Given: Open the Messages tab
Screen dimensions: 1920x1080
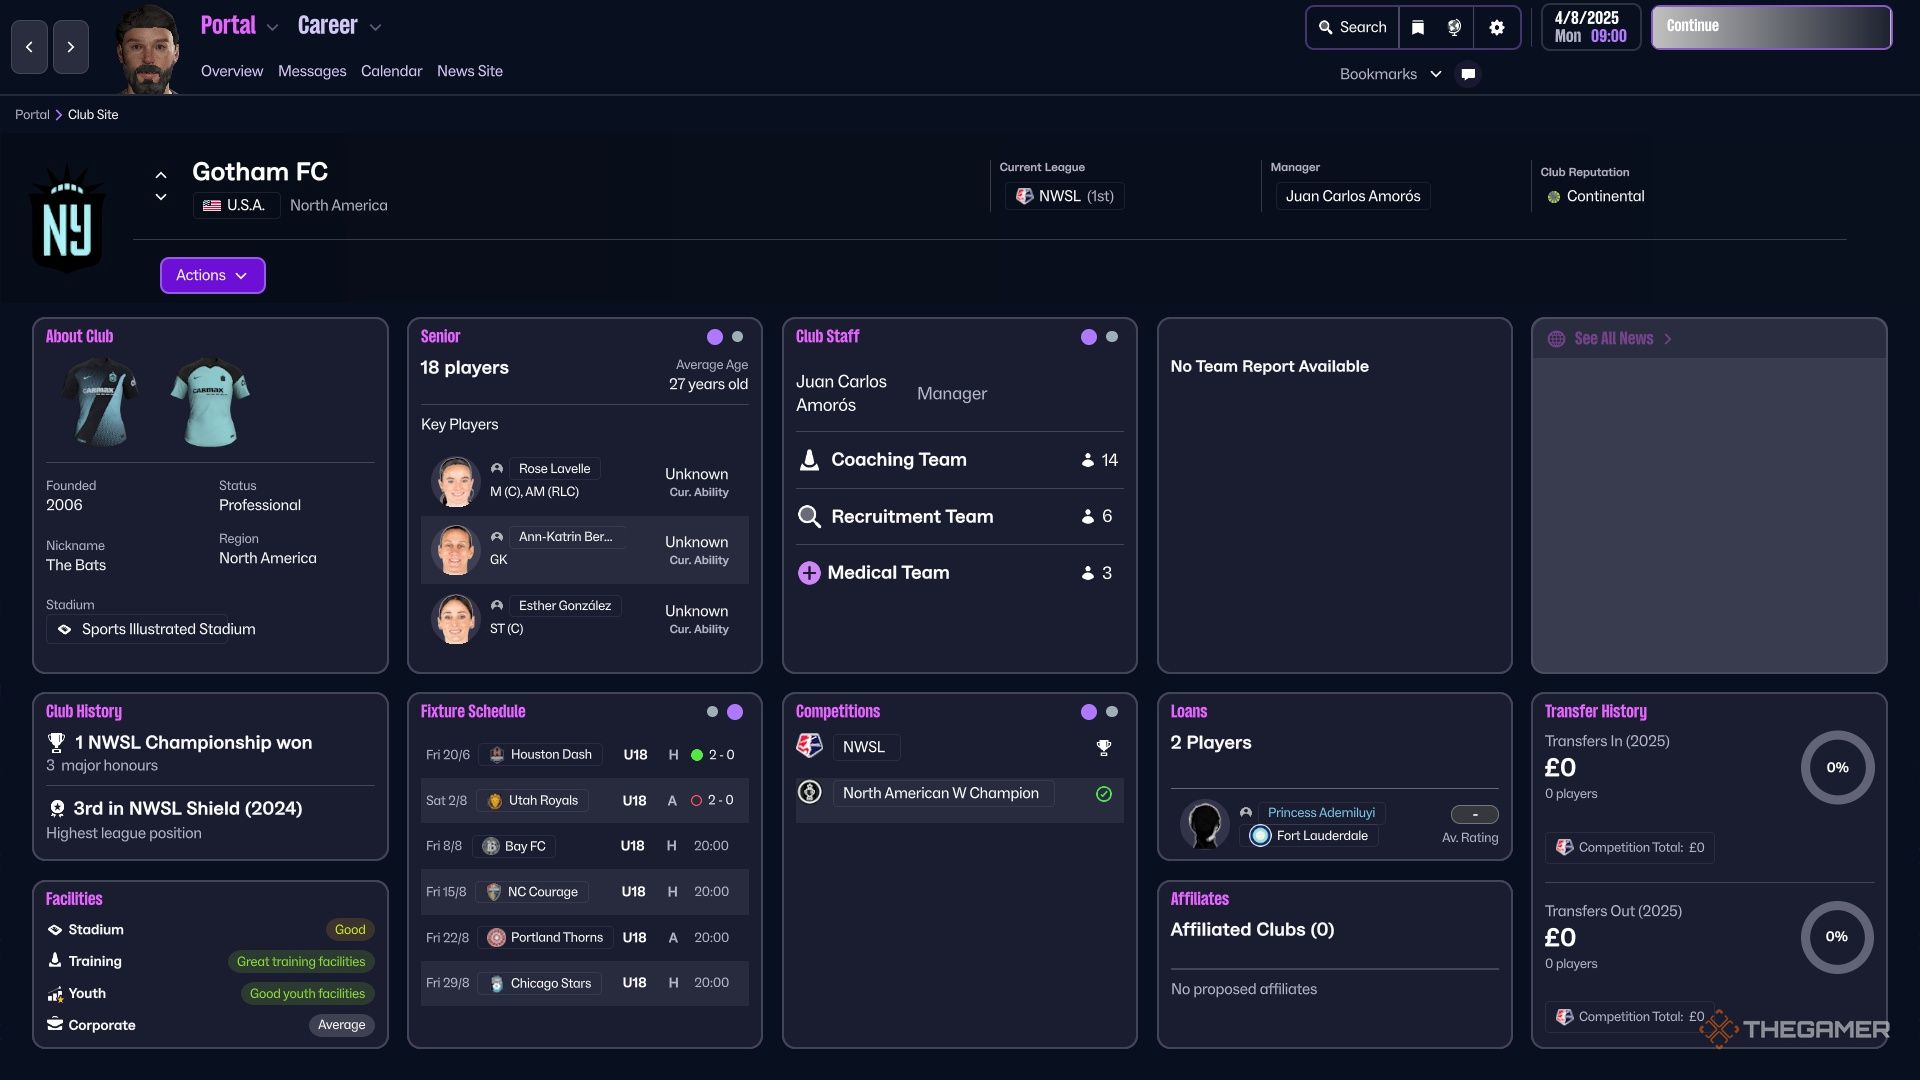Looking at the screenshot, I should (x=312, y=71).
